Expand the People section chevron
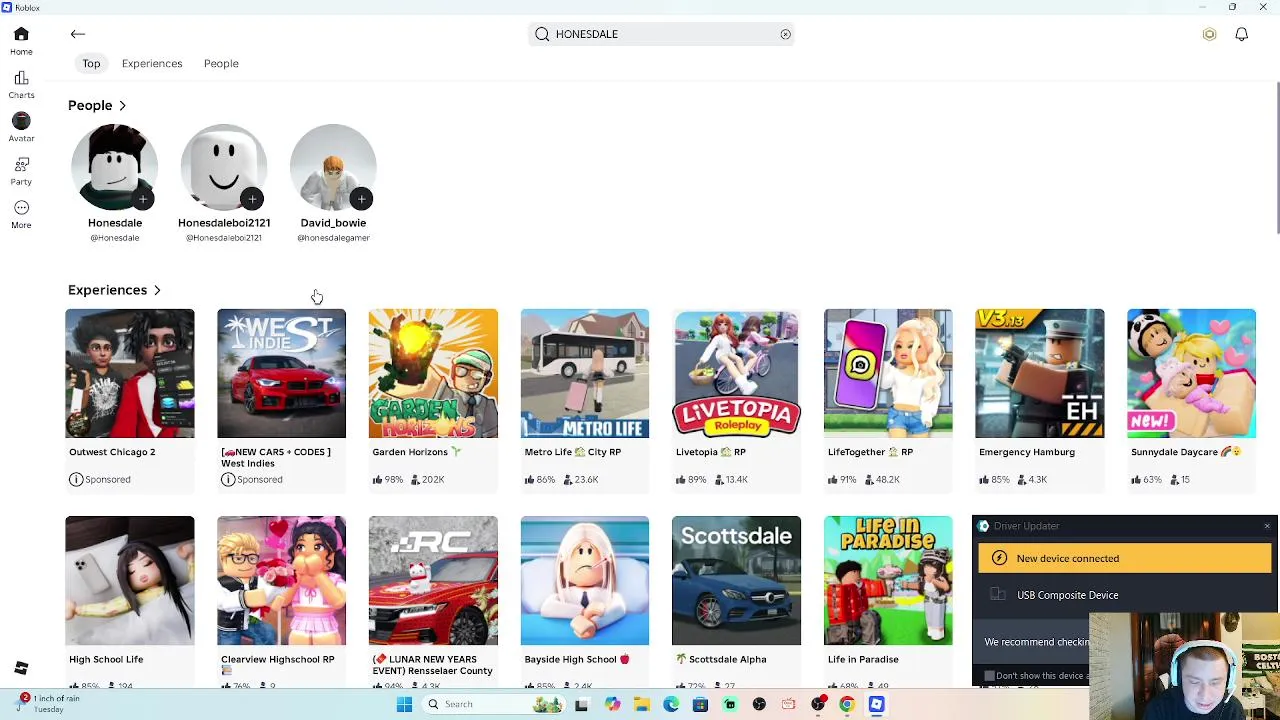1280x720 pixels. point(122,106)
